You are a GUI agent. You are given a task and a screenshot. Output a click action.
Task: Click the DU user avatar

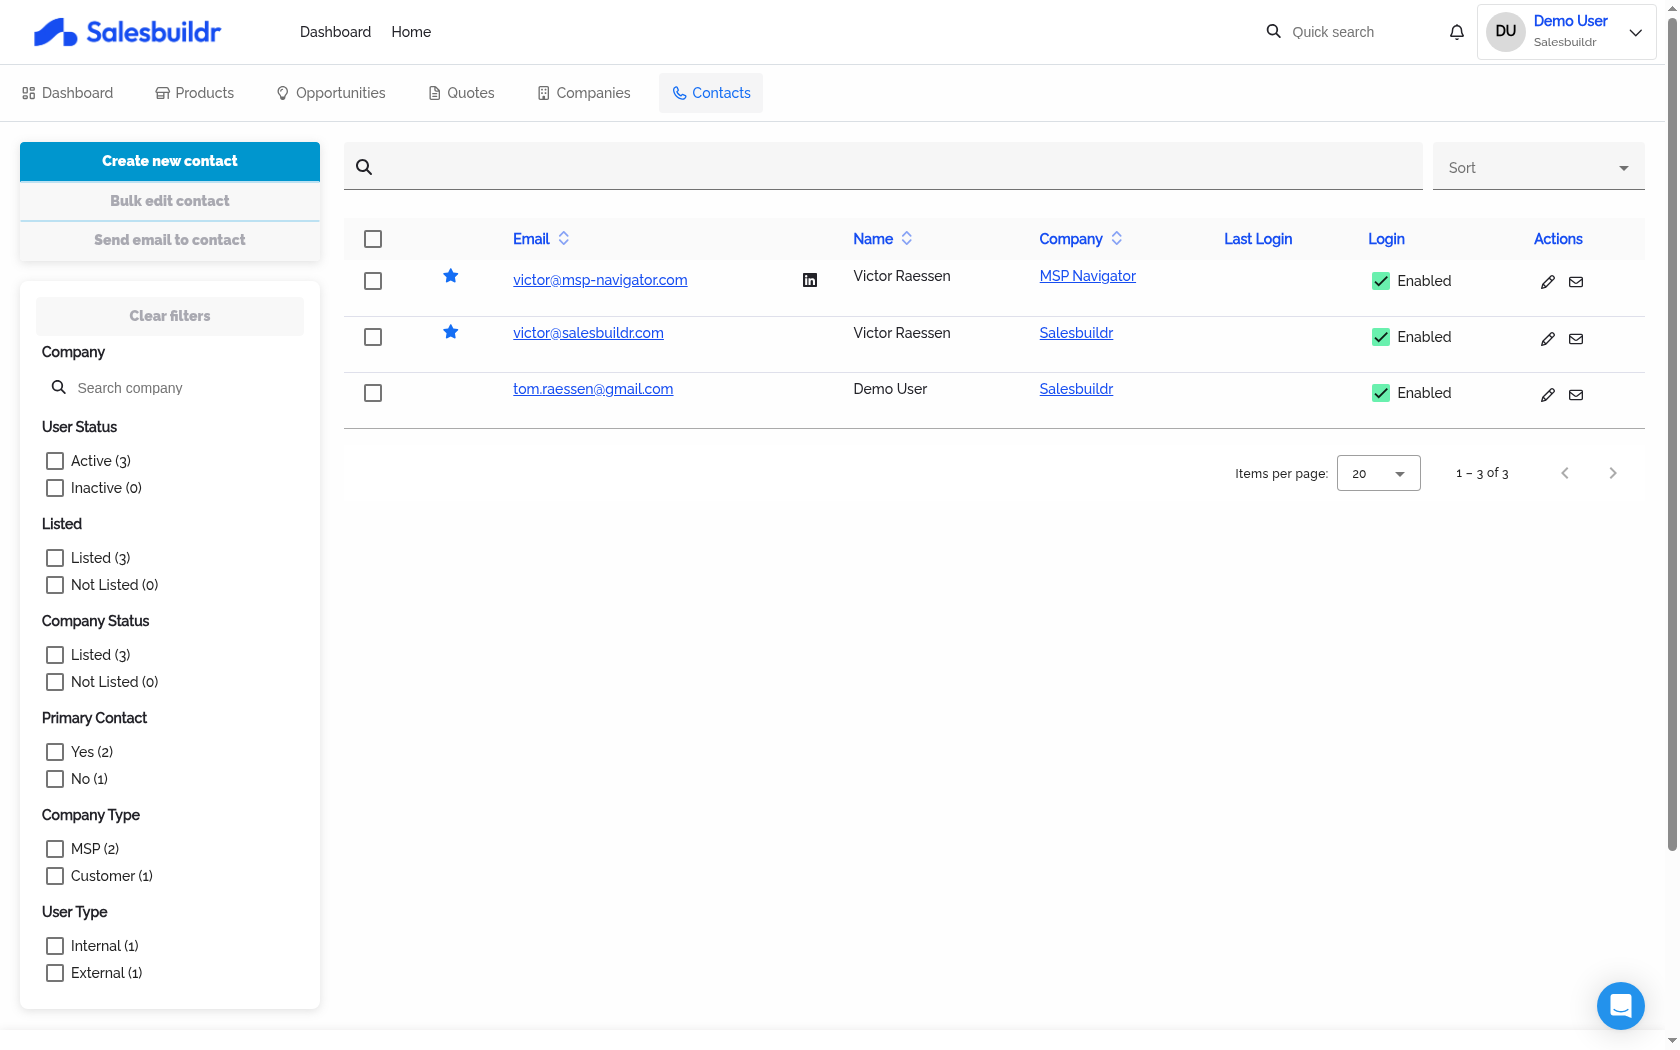pyautogui.click(x=1506, y=31)
